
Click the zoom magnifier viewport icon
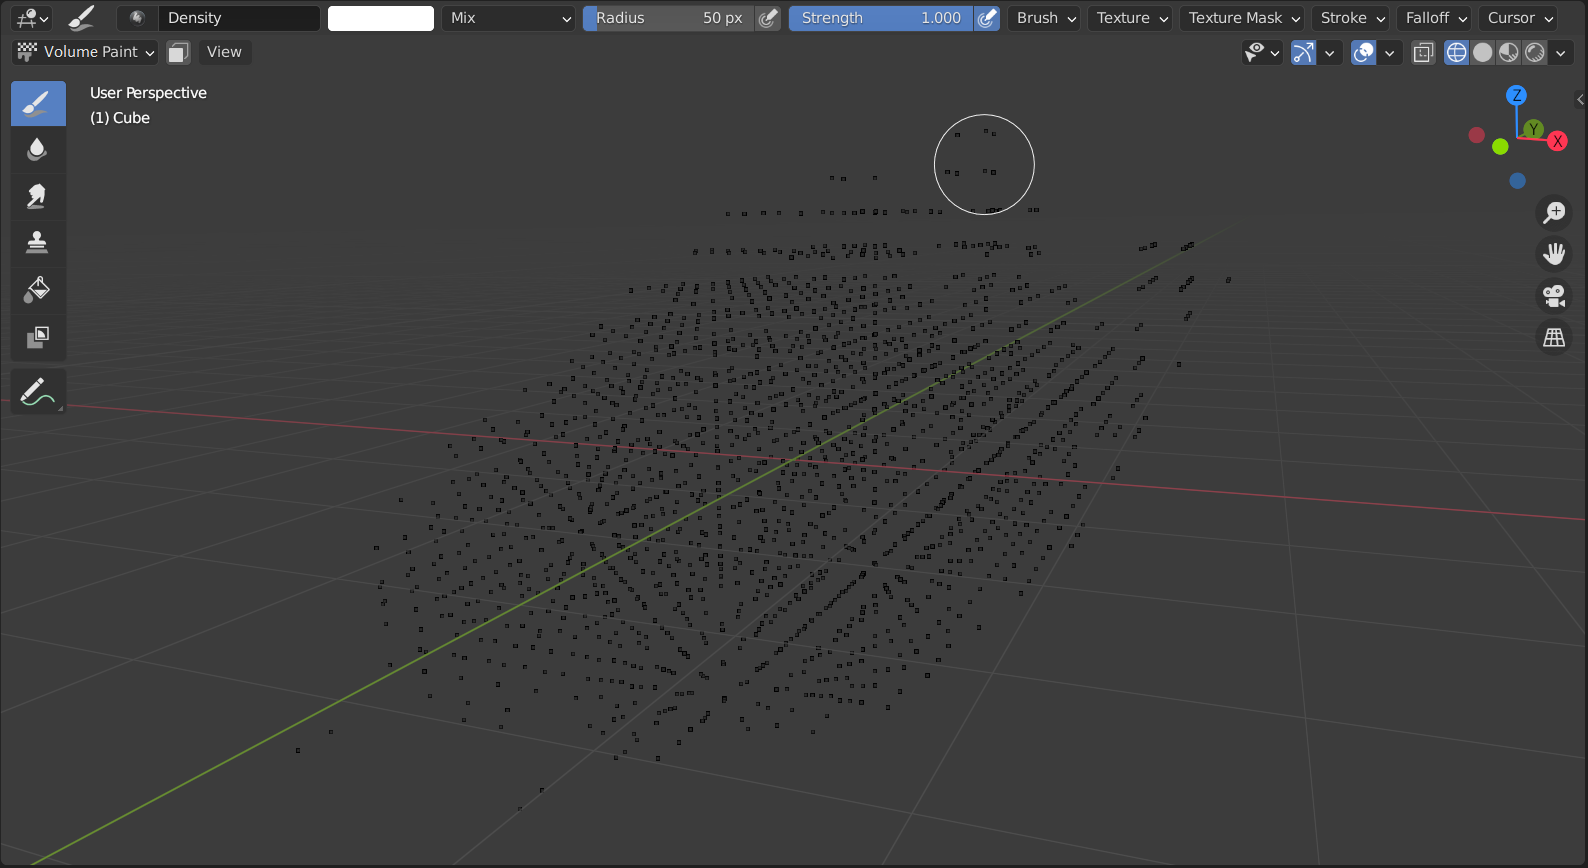click(1554, 212)
